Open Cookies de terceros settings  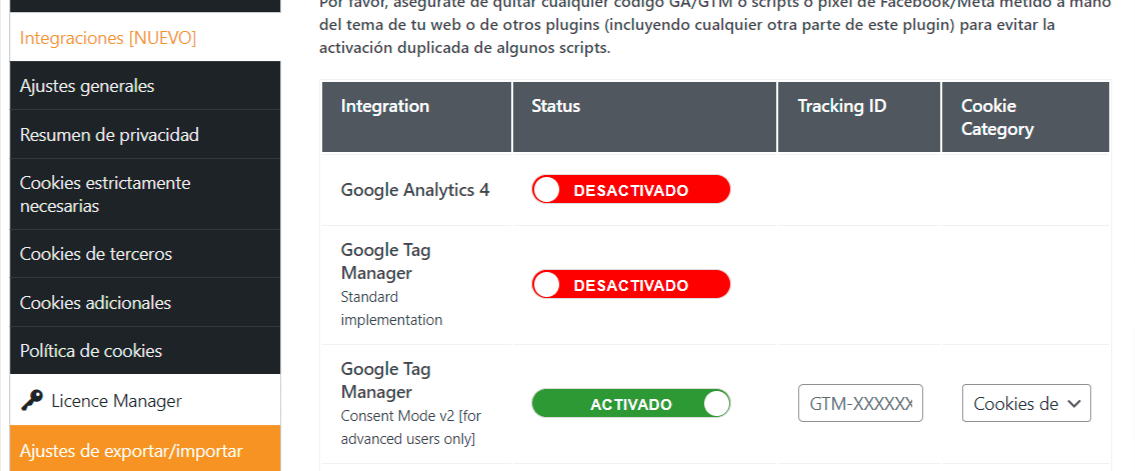[x=145, y=254]
